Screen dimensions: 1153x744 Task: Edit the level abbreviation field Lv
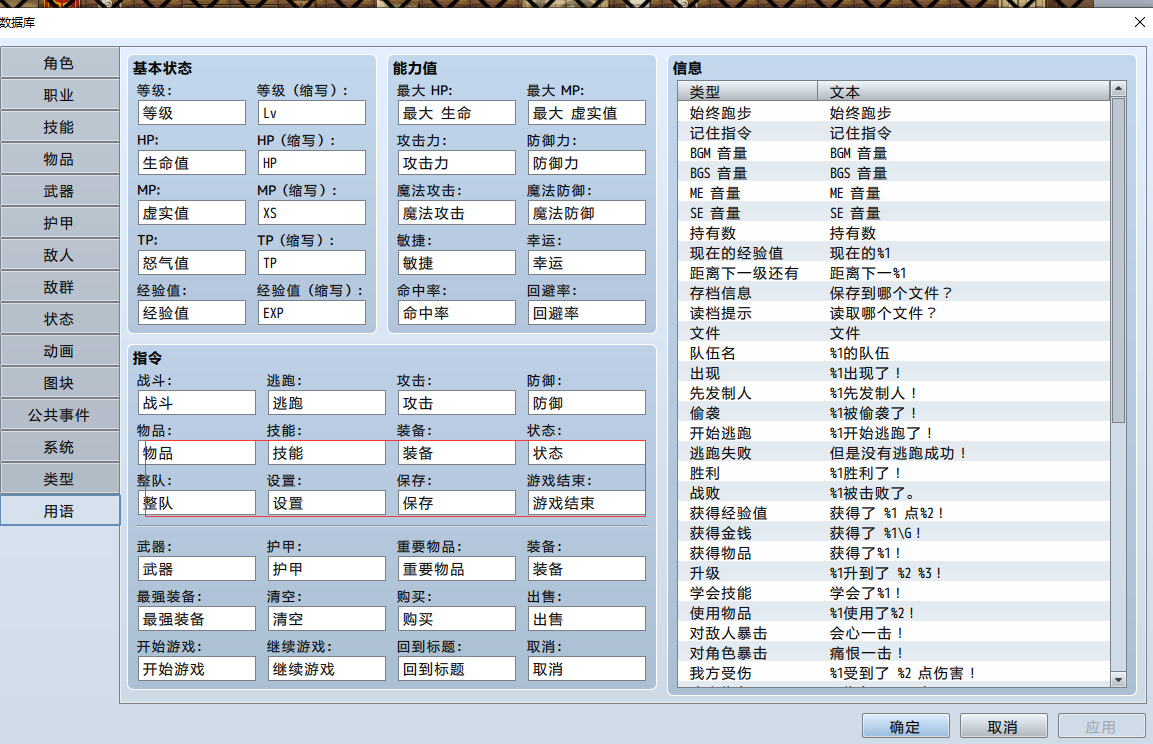click(x=312, y=112)
